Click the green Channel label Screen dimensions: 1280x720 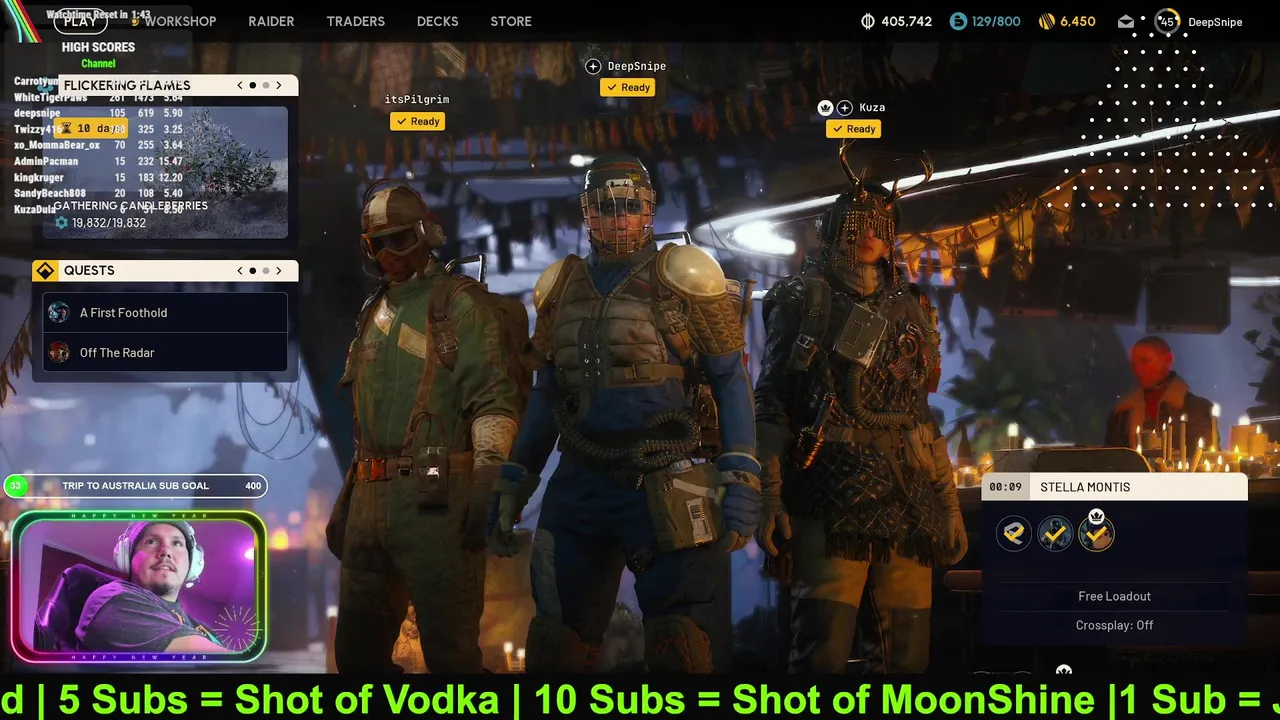pos(98,64)
